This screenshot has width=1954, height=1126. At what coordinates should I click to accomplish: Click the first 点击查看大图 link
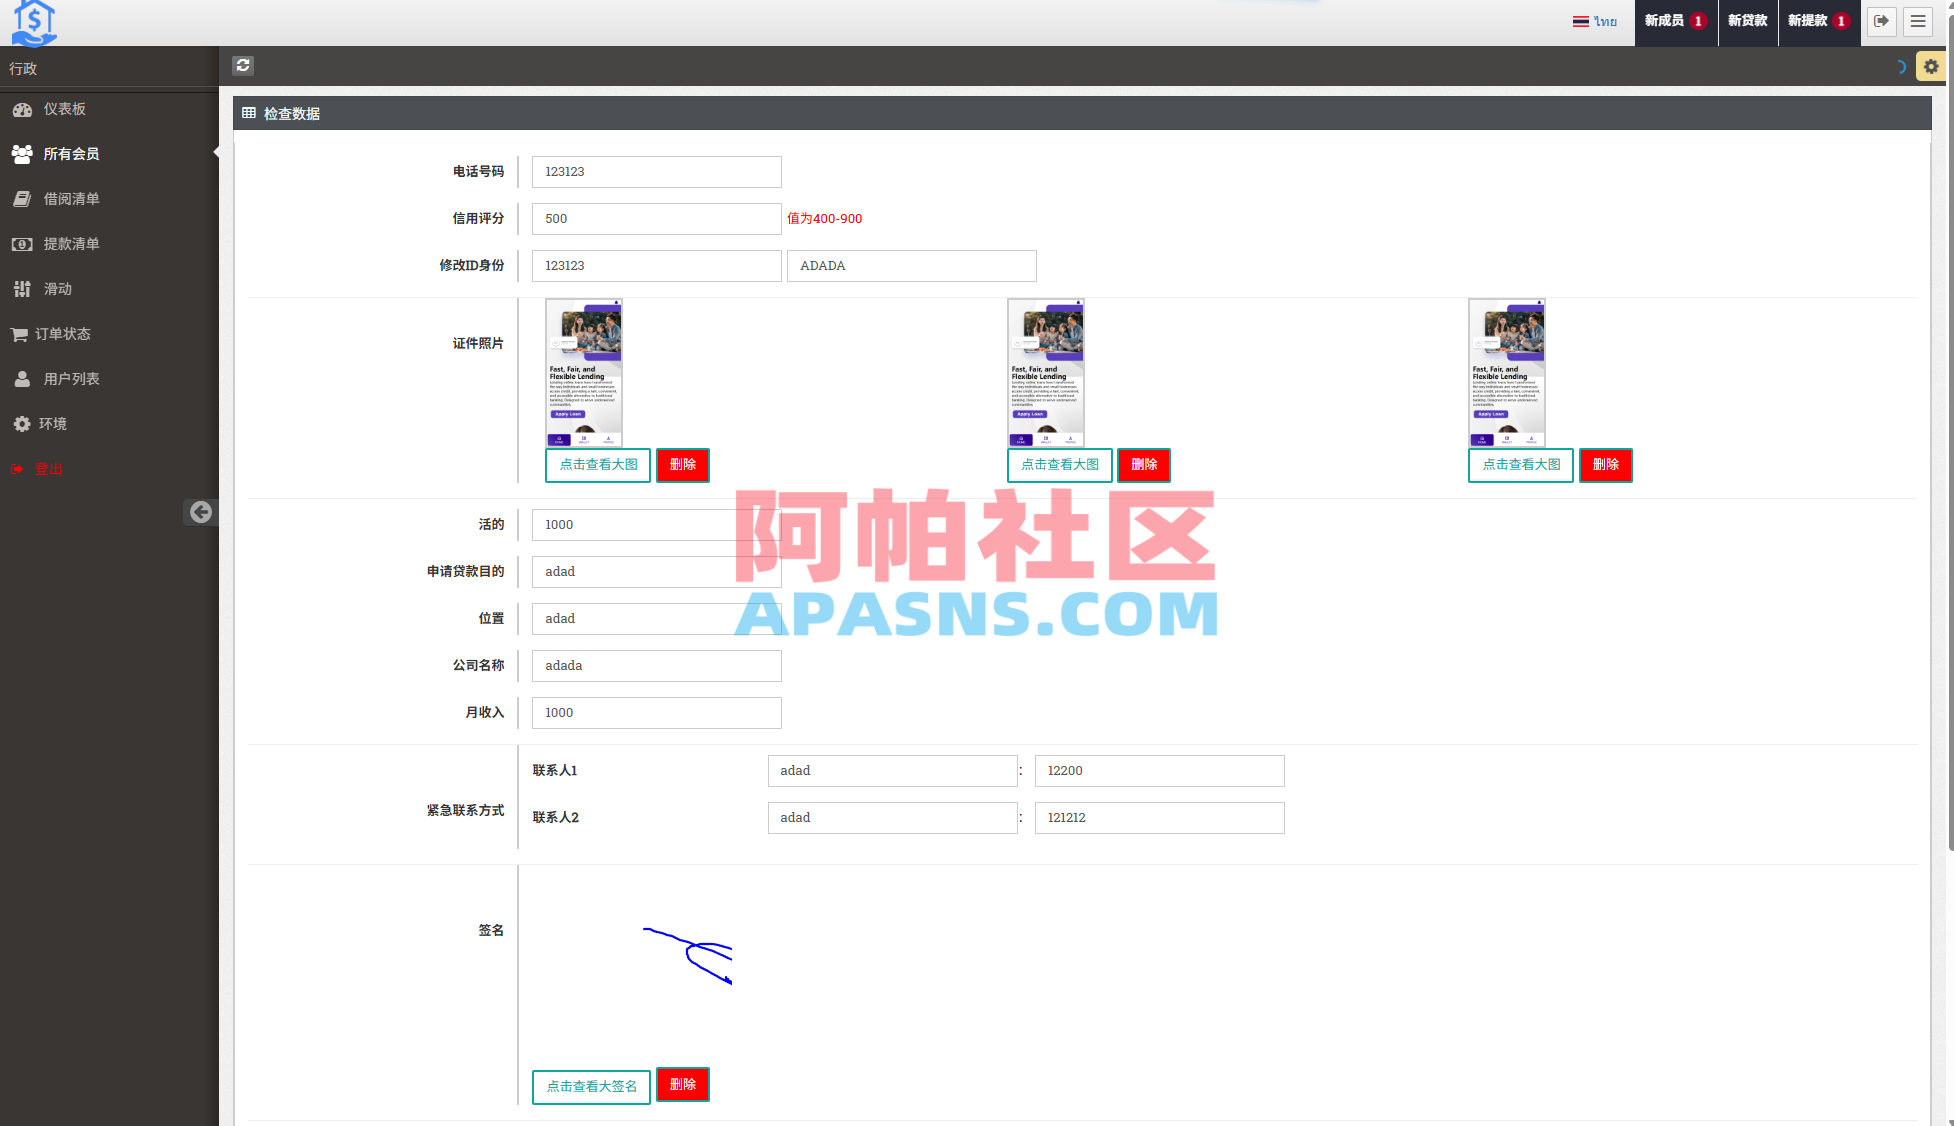click(x=597, y=465)
